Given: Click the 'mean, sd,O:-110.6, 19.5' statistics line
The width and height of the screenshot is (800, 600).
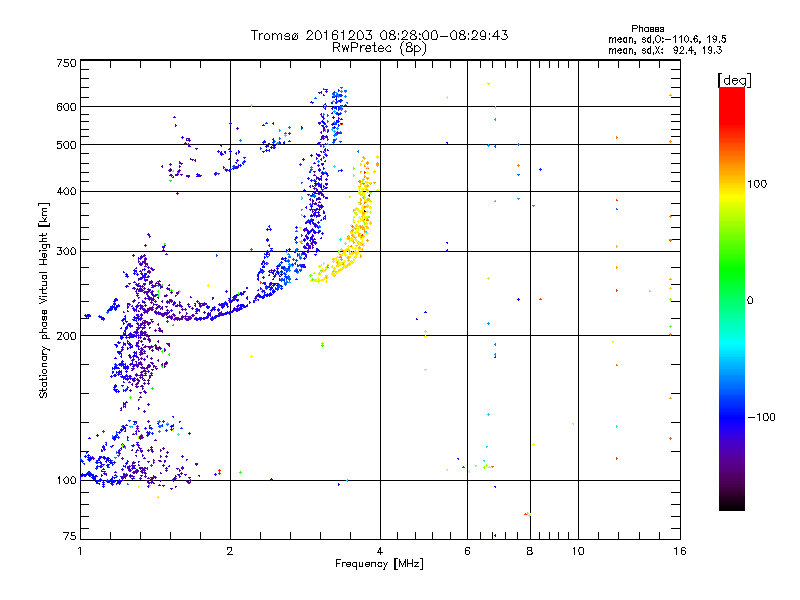Looking at the screenshot, I should (x=667, y=39).
